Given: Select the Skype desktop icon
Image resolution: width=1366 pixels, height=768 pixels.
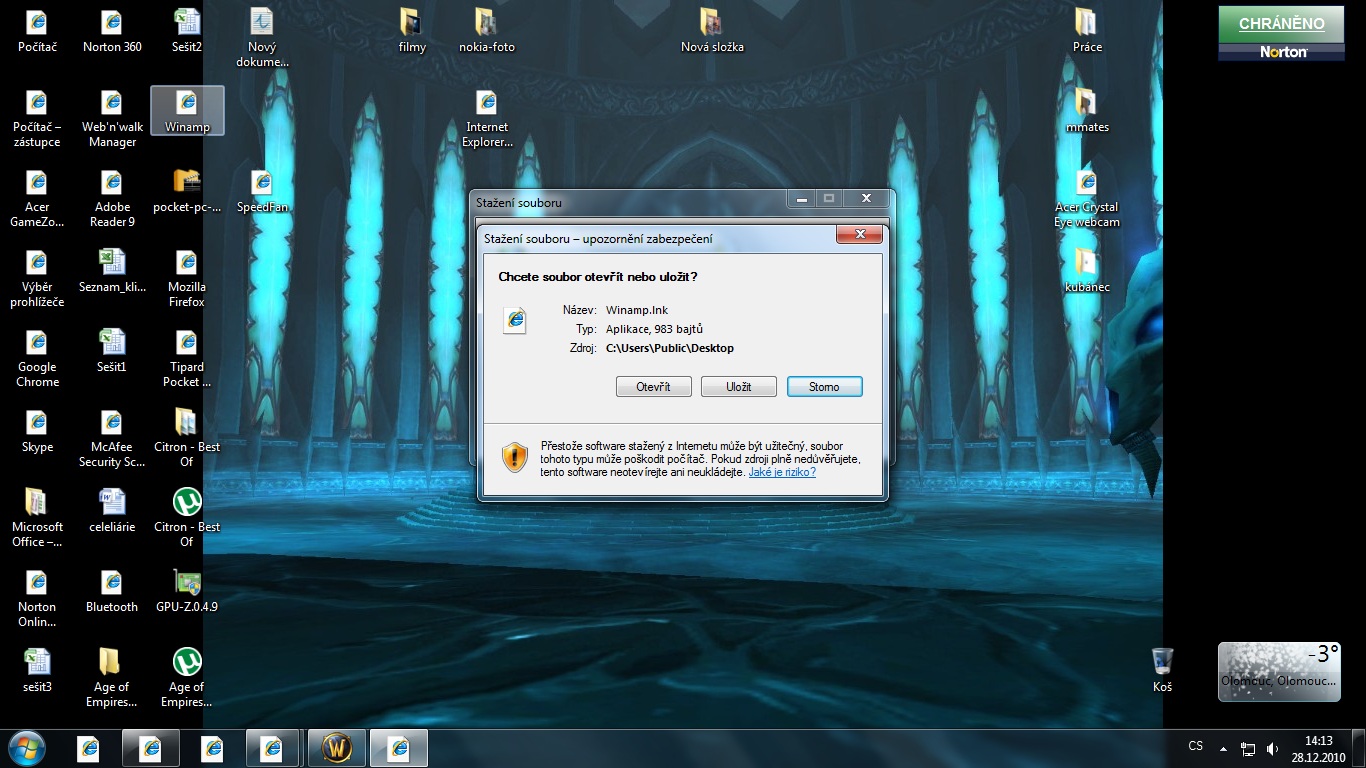Looking at the screenshot, I should (37, 430).
